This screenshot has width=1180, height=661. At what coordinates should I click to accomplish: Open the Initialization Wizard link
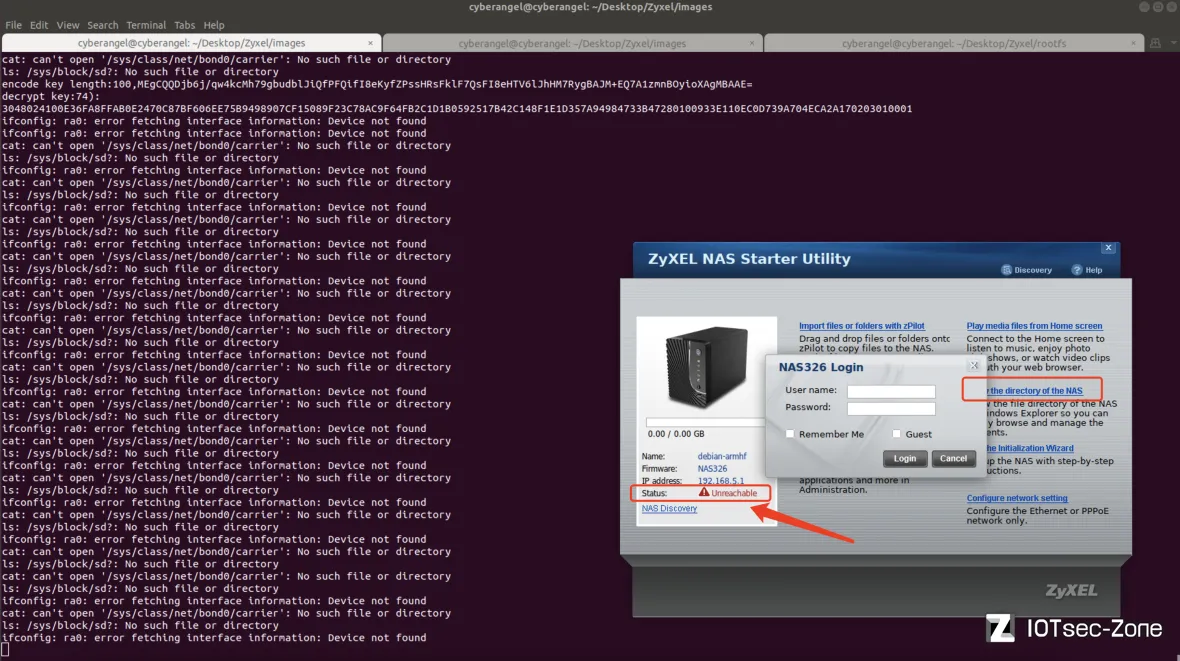pos(1028,448)
